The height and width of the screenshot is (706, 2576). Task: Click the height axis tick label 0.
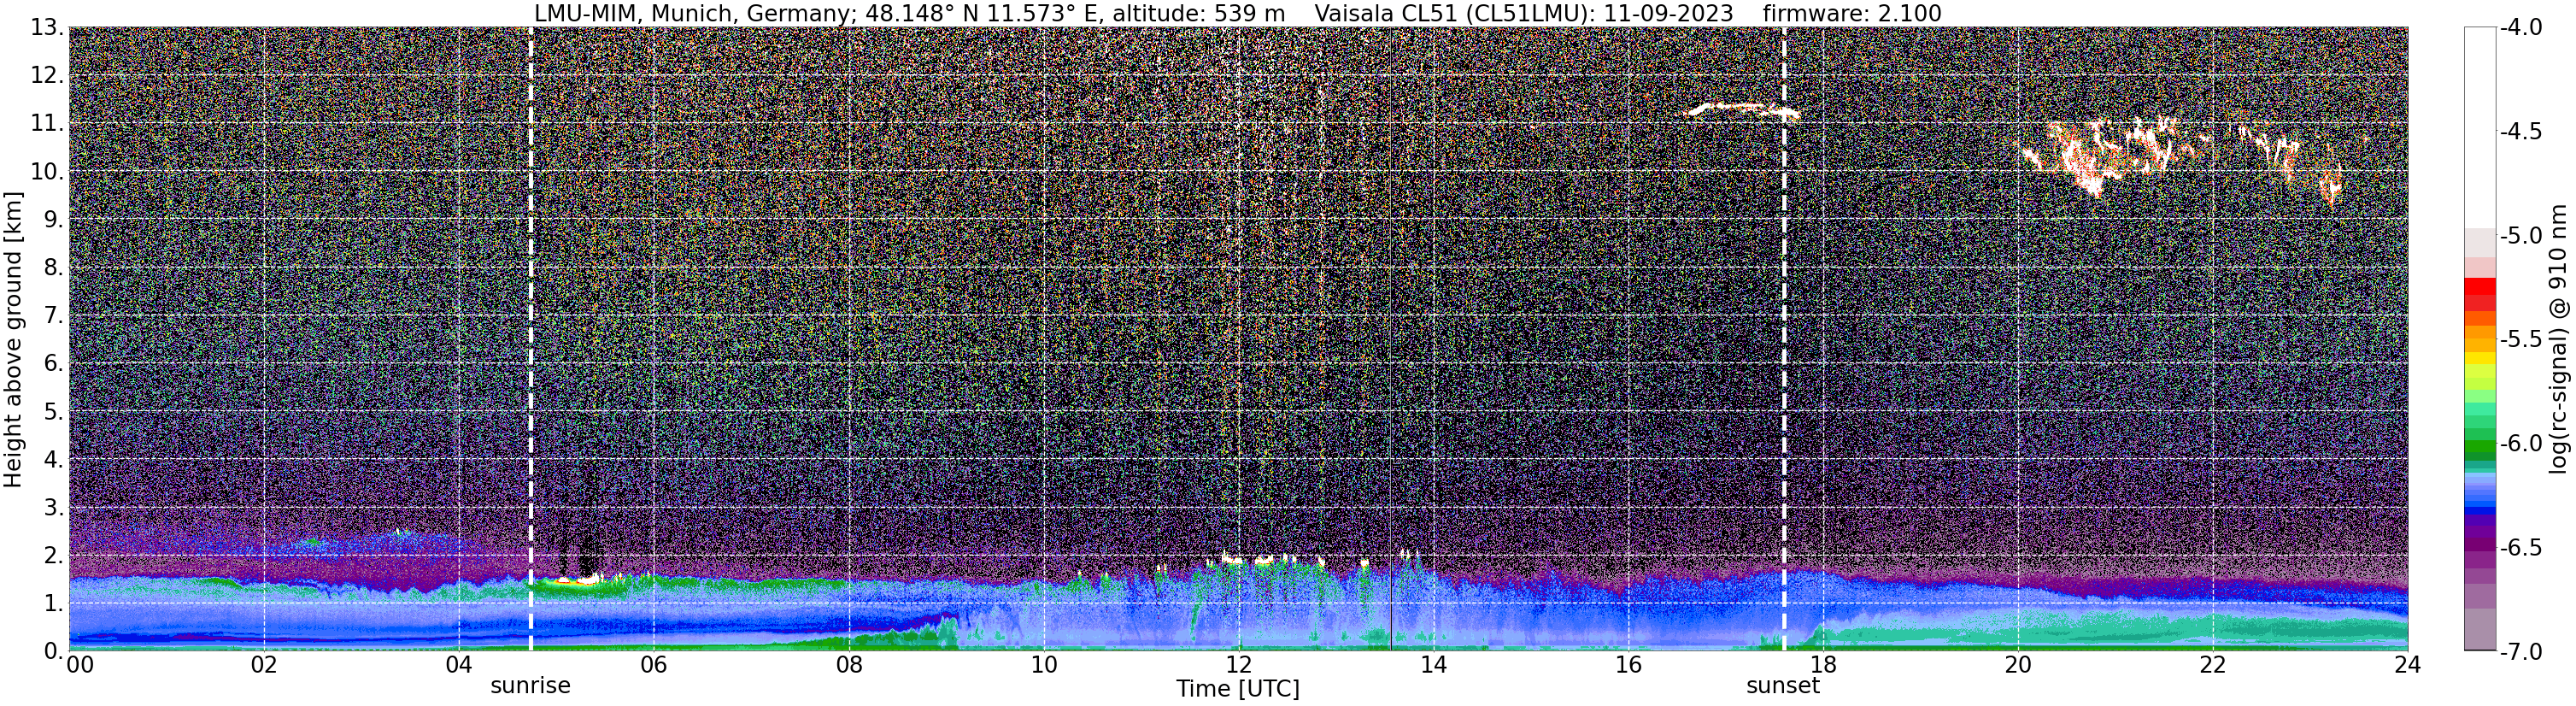coord(53,651)
